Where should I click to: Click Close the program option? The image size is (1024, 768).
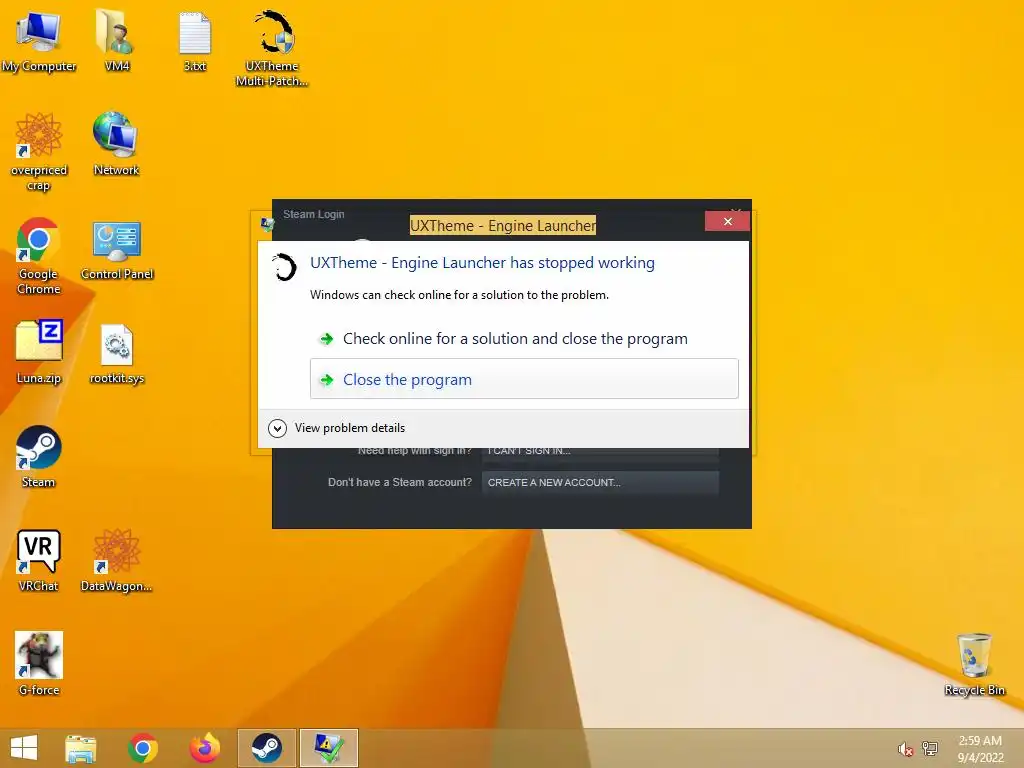click(x=524, y=379)
